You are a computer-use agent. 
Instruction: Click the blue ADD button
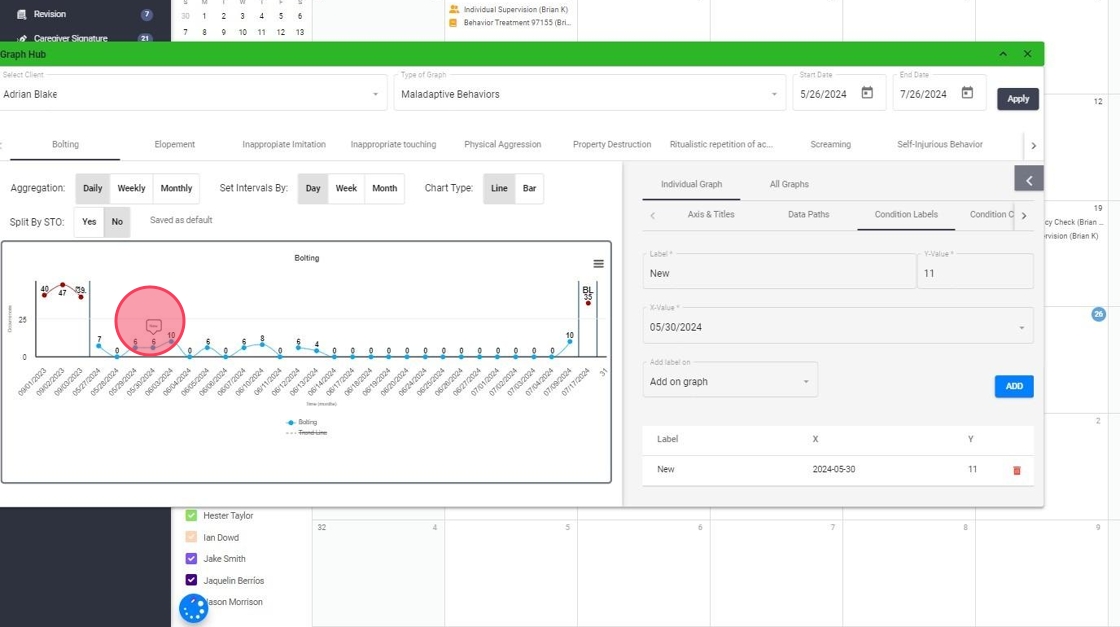[x=1013, y=386]
